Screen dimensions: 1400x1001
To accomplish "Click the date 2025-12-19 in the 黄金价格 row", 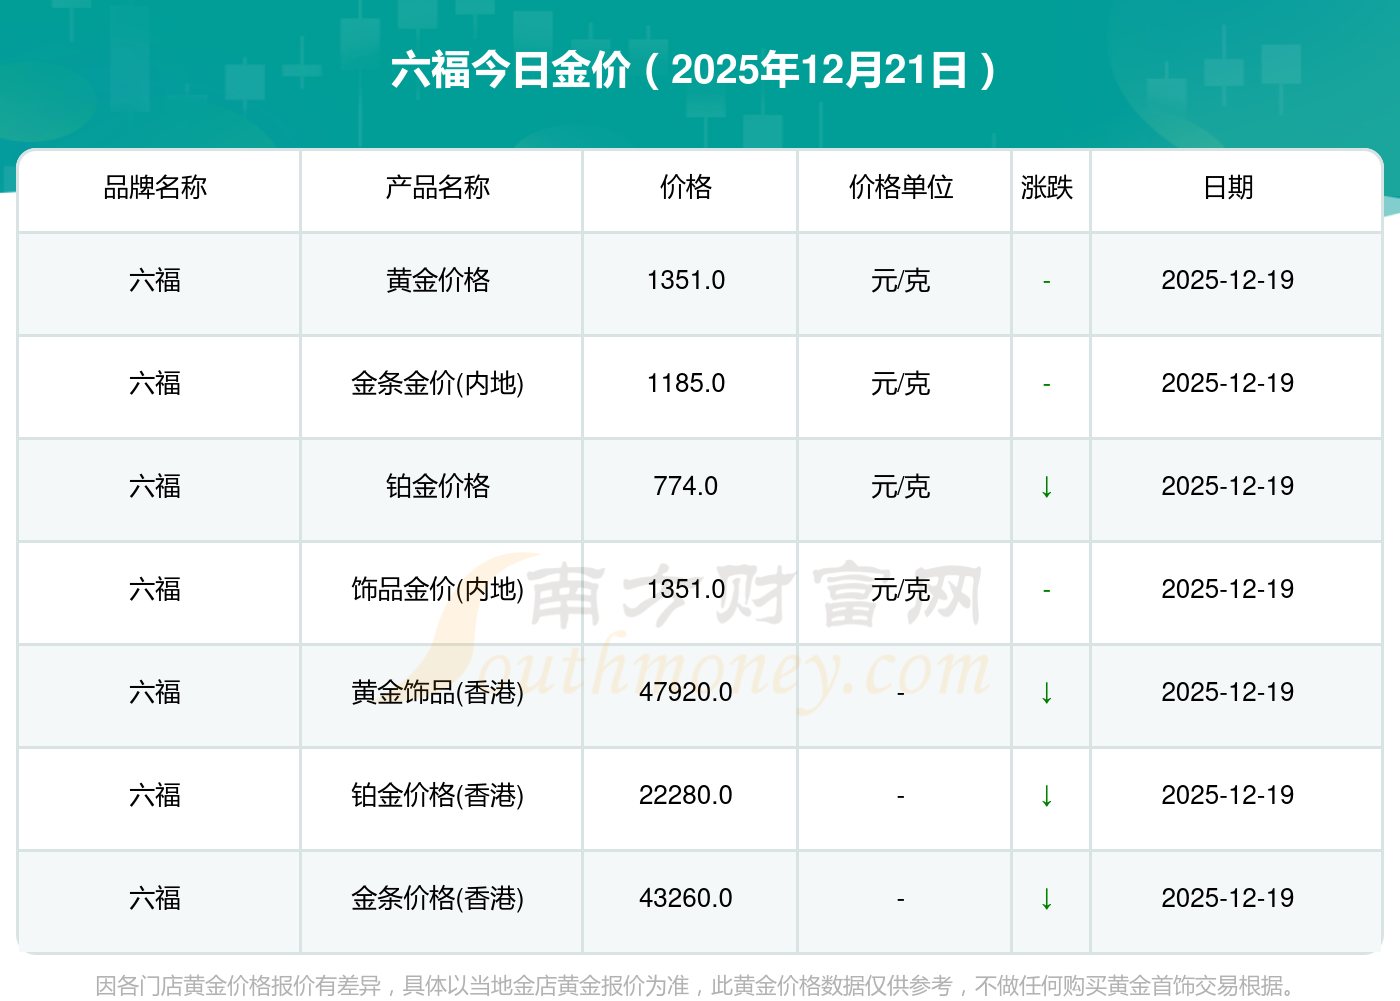I will click(1228, 281).
